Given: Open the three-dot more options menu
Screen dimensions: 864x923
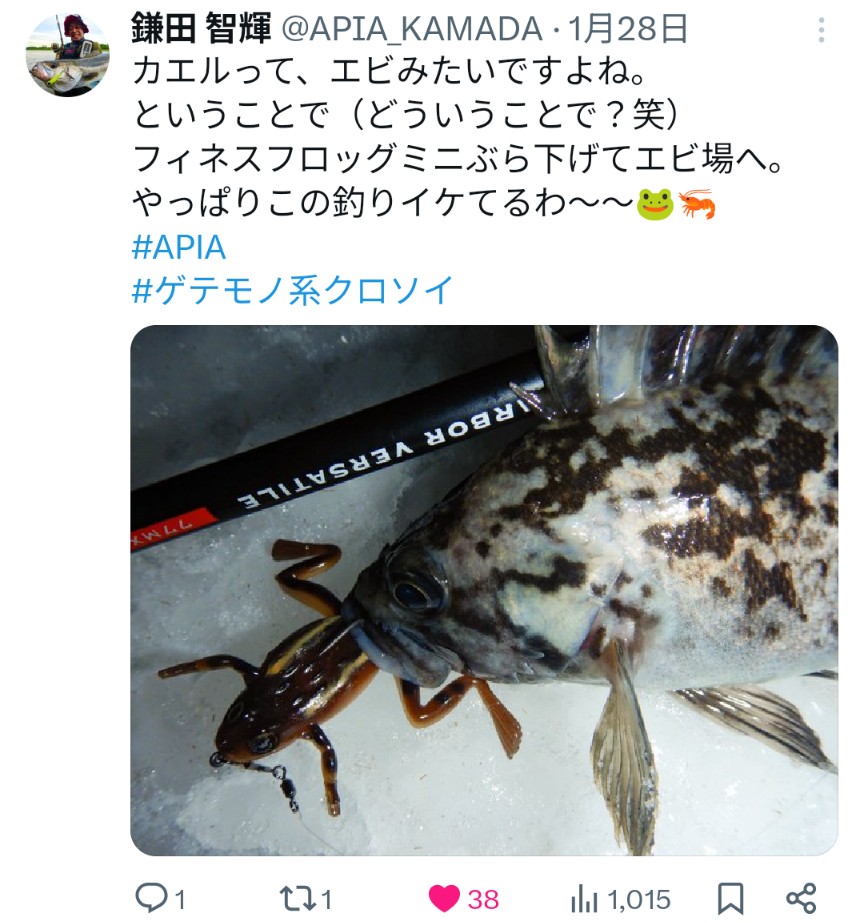Looking at the screenshot, I should pos(821,29).
